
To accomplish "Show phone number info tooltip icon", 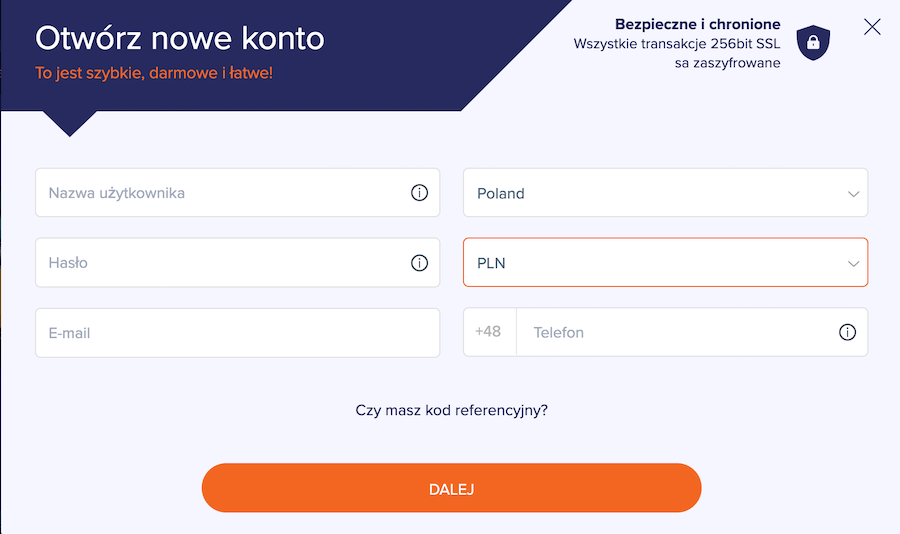I will tap(847, 332).
